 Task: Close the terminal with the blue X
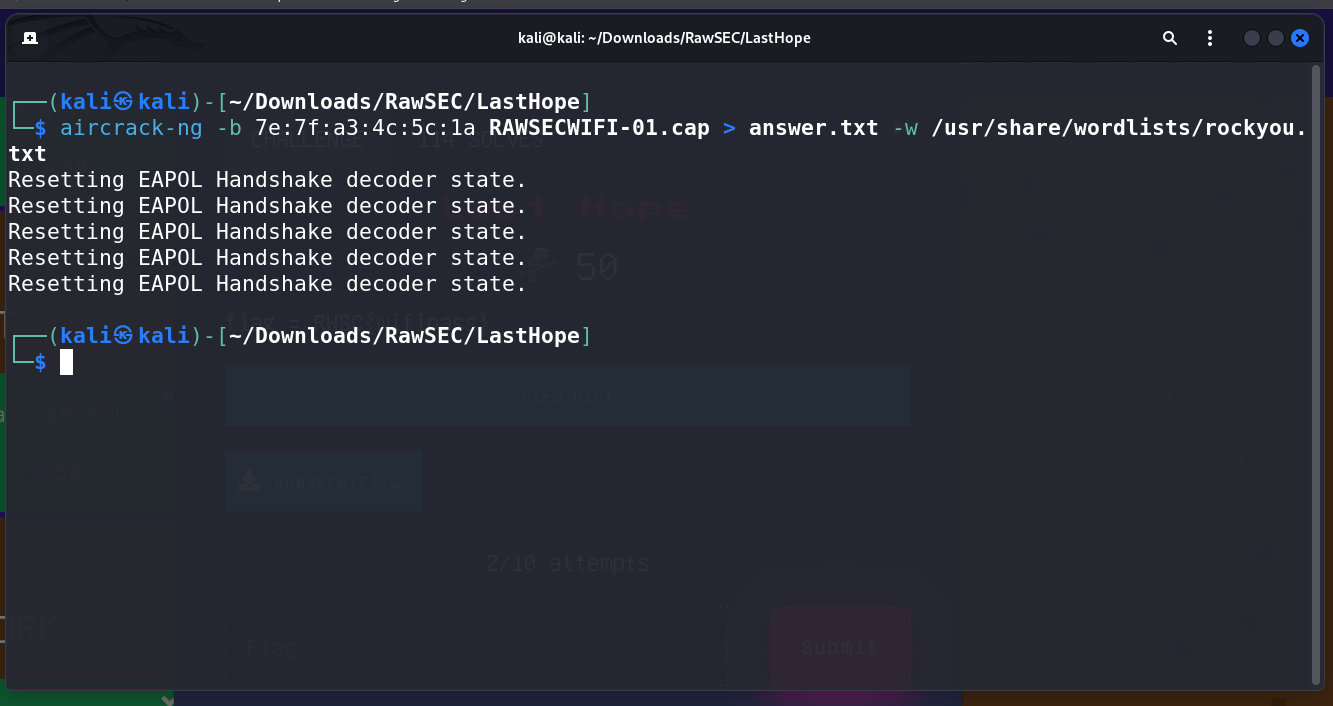[x=1300, y=38]
